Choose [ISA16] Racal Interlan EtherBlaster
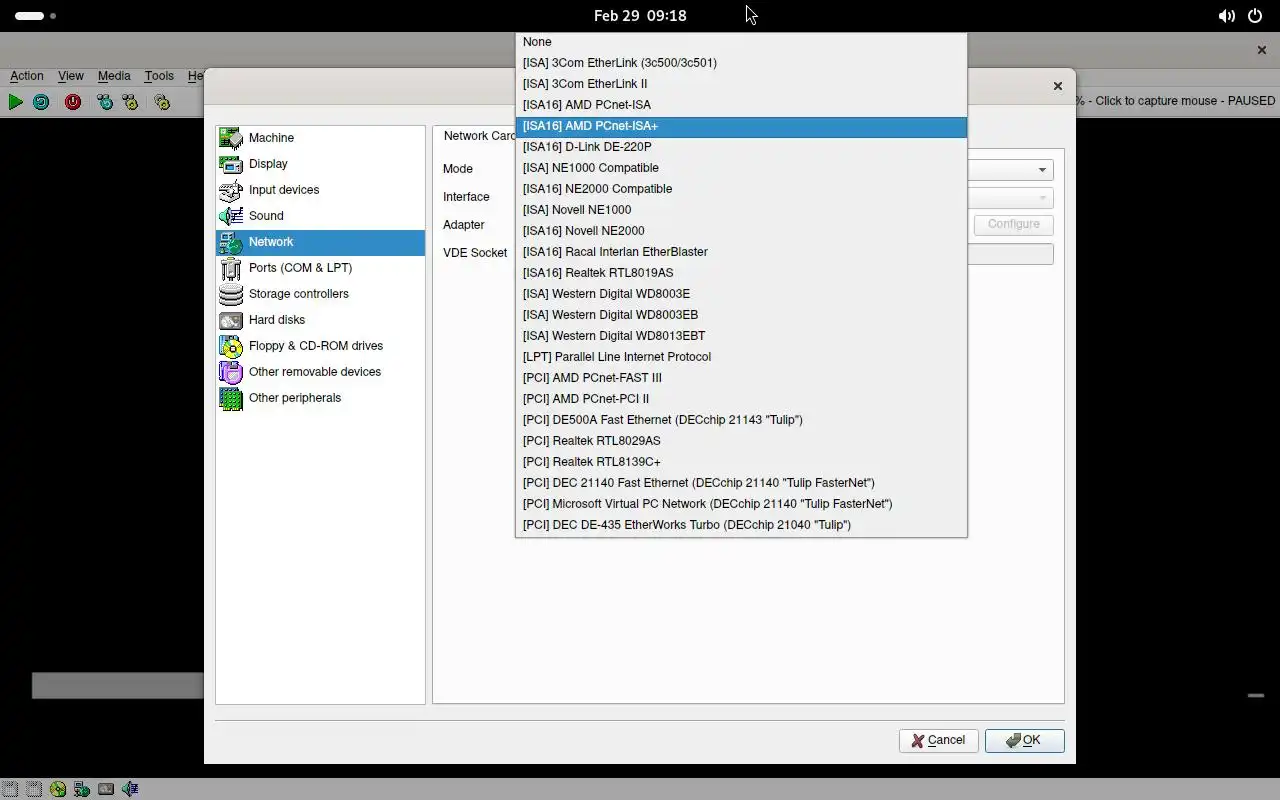The image size is (1280, 800). [x=741, y=252]
